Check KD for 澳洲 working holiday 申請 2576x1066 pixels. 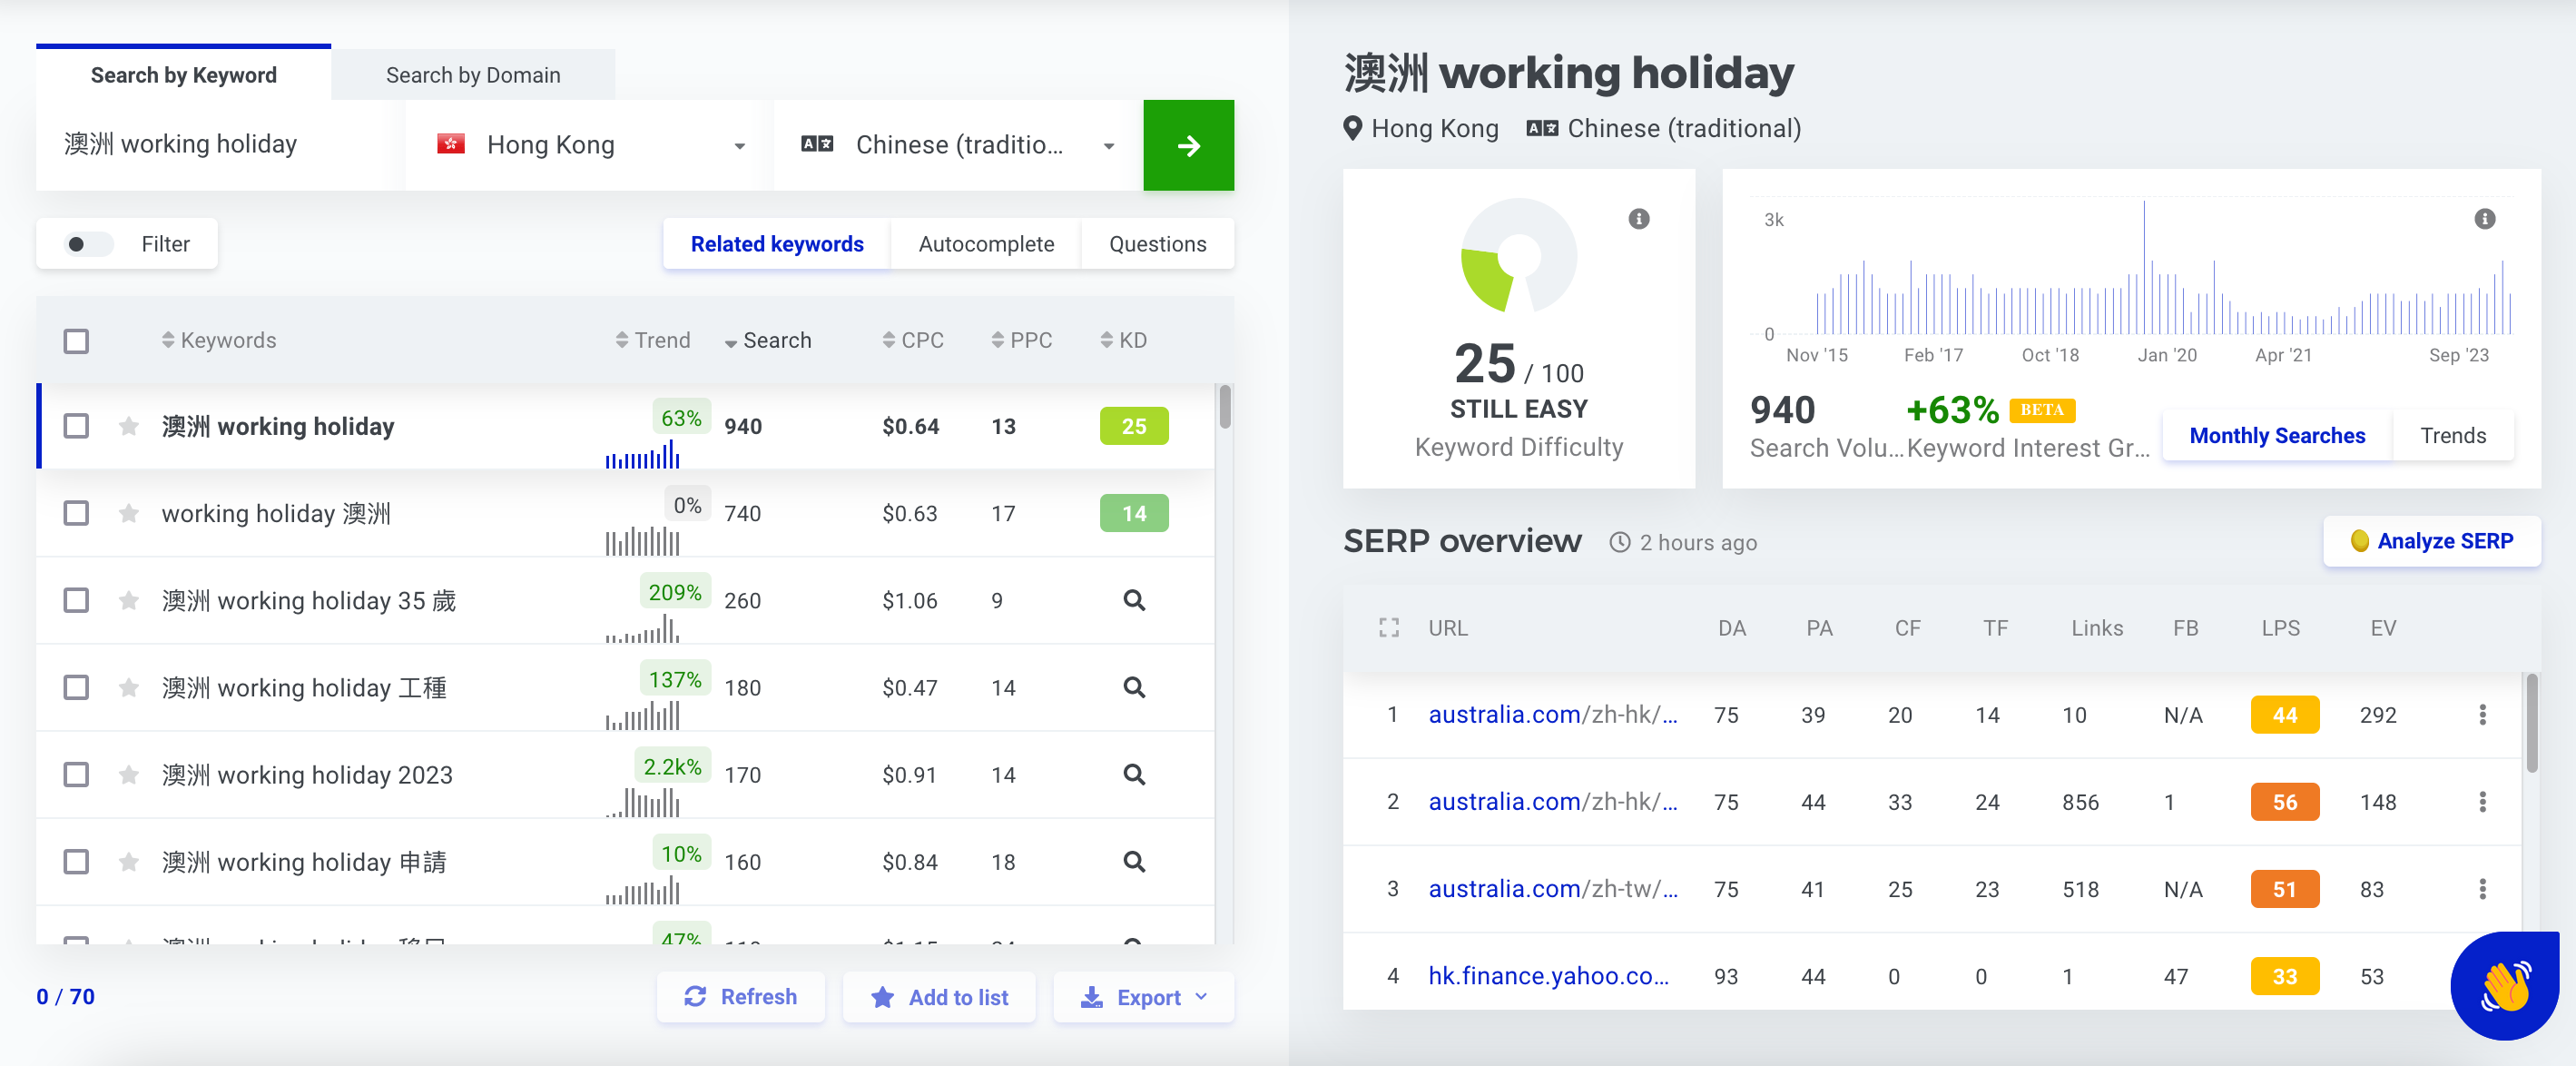pyautogui.click(x=1134, y=861)
